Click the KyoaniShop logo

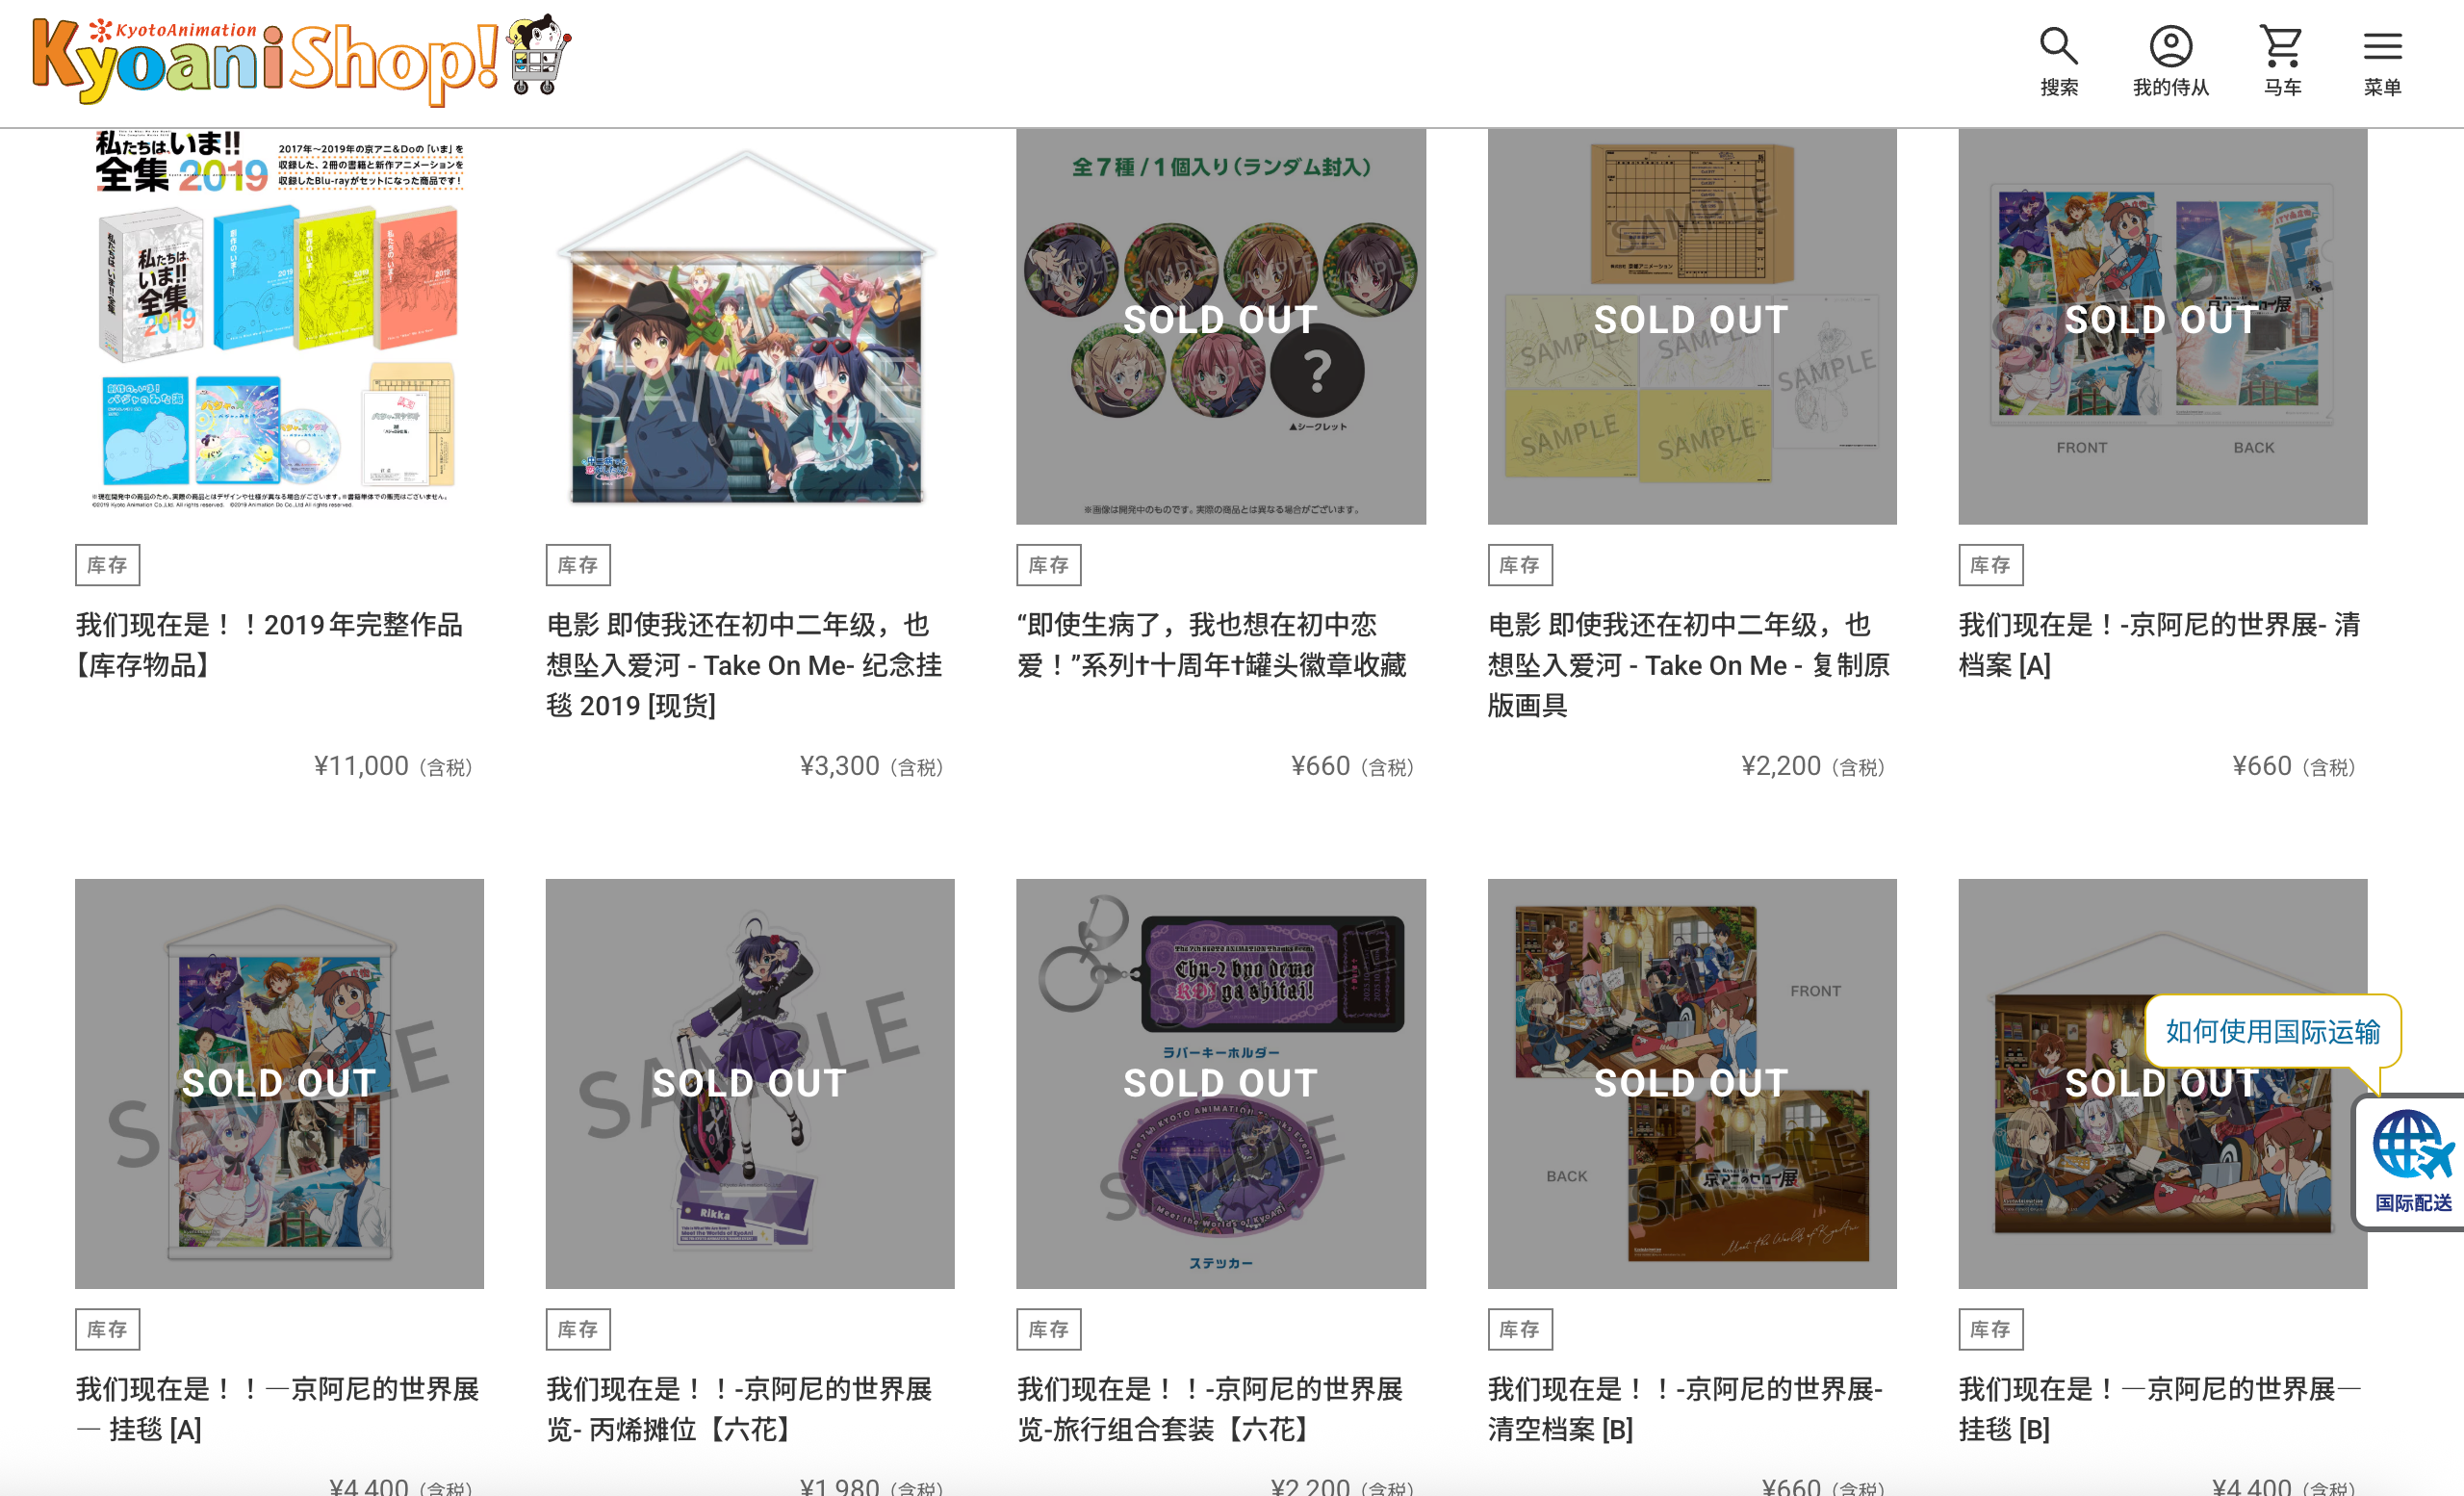point(301,59)
